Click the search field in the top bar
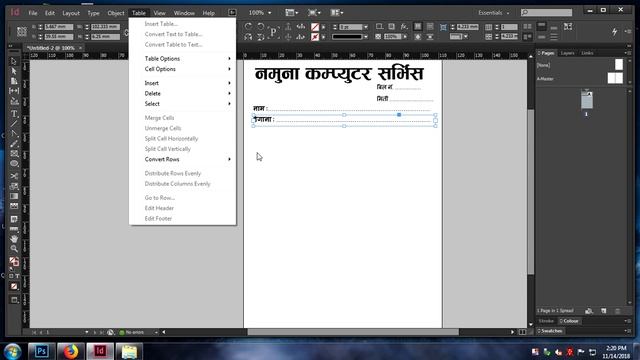640x360 pixels. [x=546, y=13]
